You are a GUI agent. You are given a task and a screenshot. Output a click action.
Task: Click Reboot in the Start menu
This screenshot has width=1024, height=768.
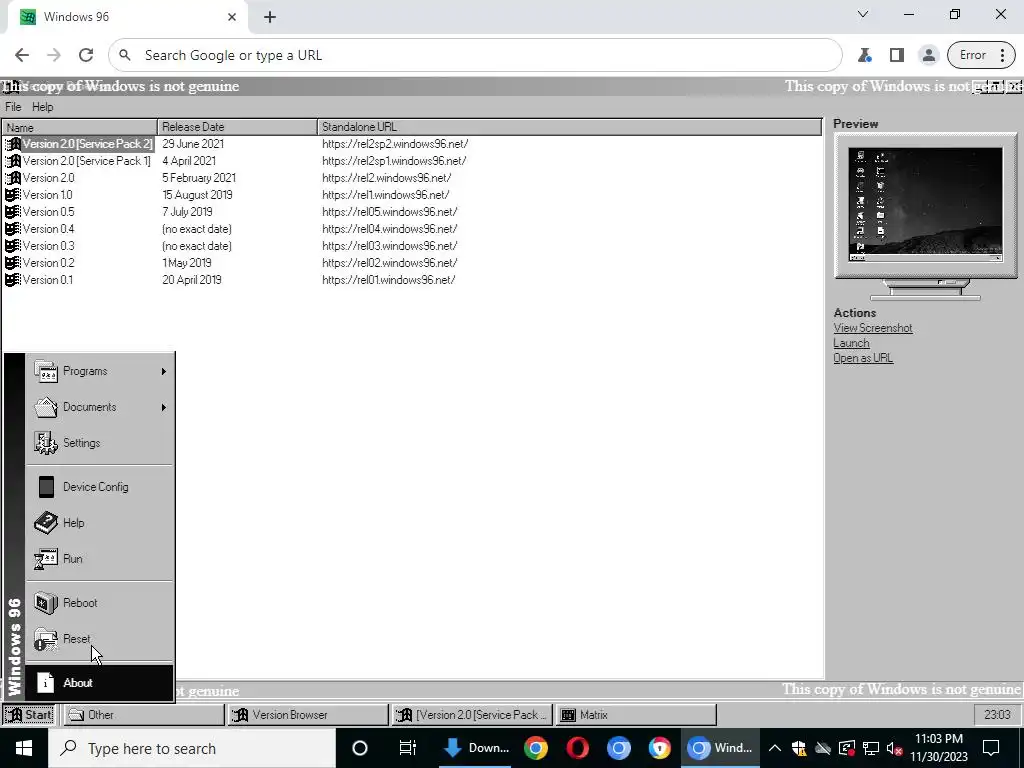click(x=100, y=603)
